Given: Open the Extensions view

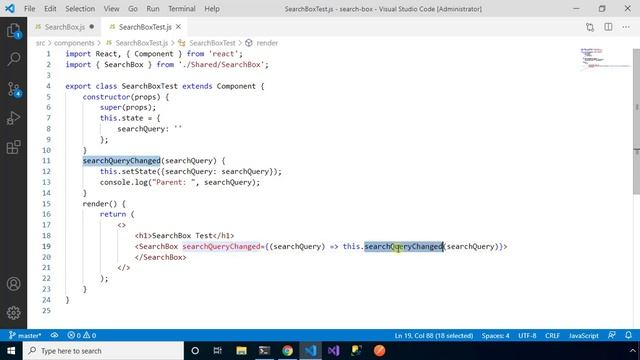Looking at the screenshot, I should coord(13,147).
